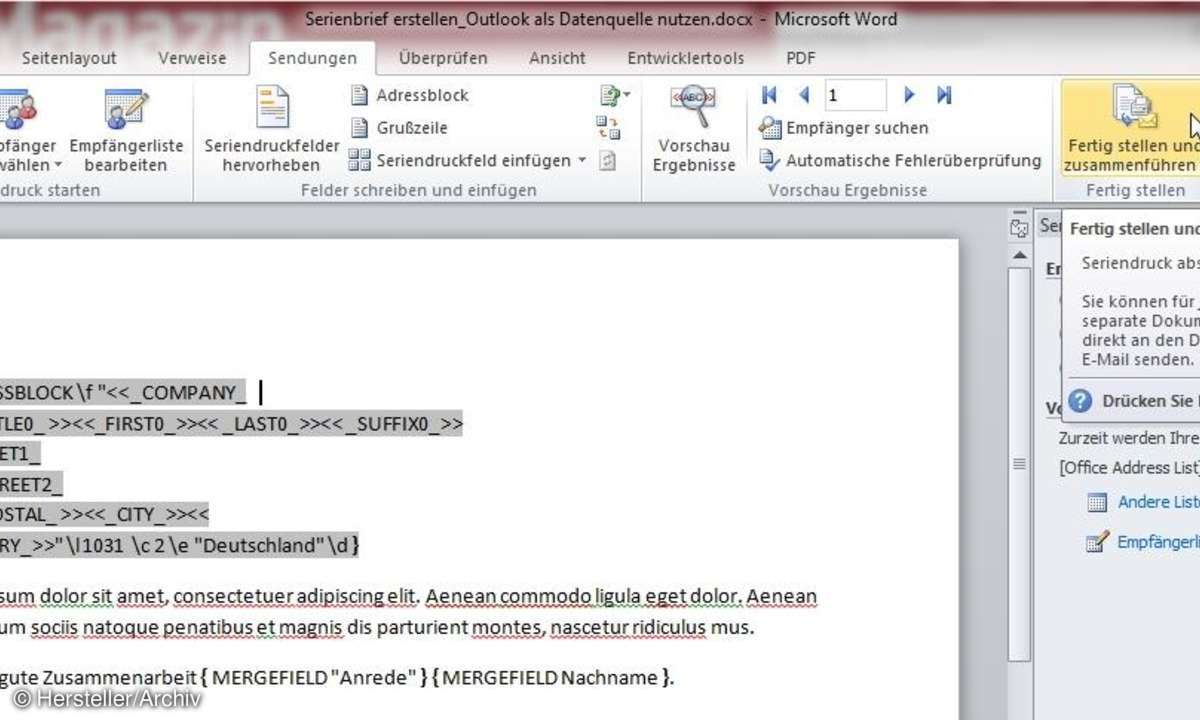Click the Etiketten aktualisieren icon

[x=608, y=160]
